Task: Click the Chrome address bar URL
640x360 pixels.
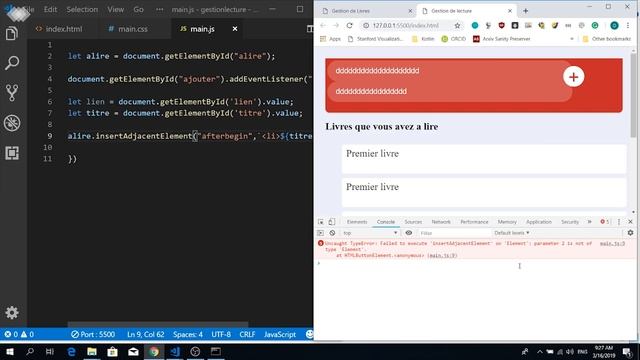Action: click(406, 25)
